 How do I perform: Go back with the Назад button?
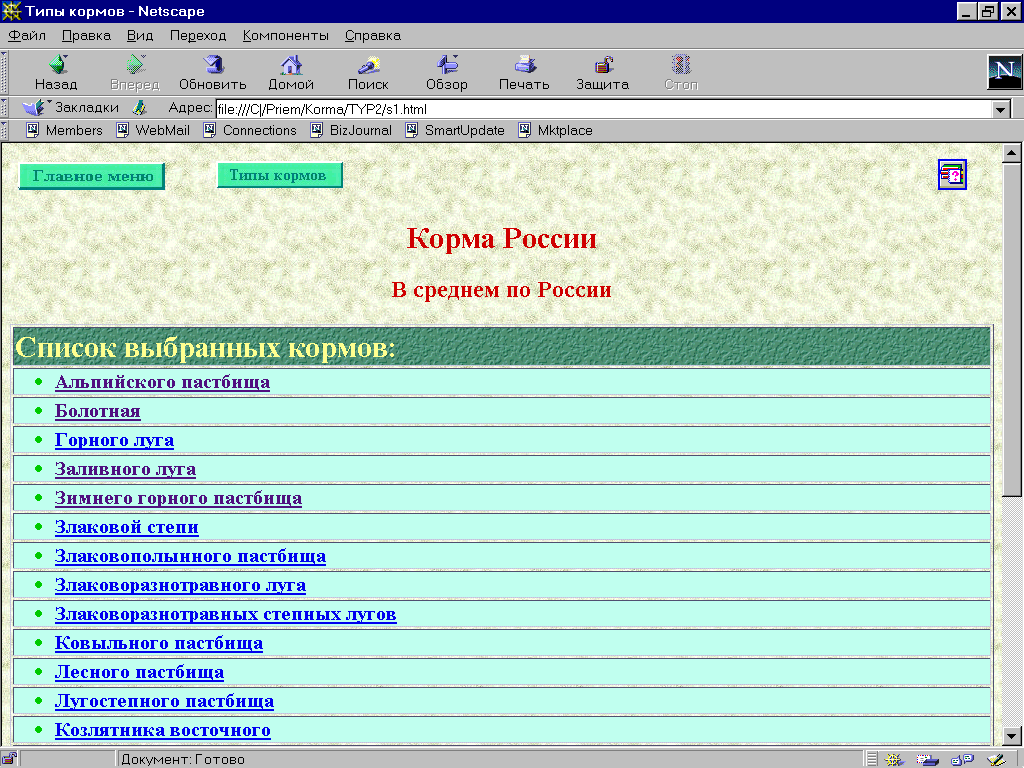(x=57, y=72)
